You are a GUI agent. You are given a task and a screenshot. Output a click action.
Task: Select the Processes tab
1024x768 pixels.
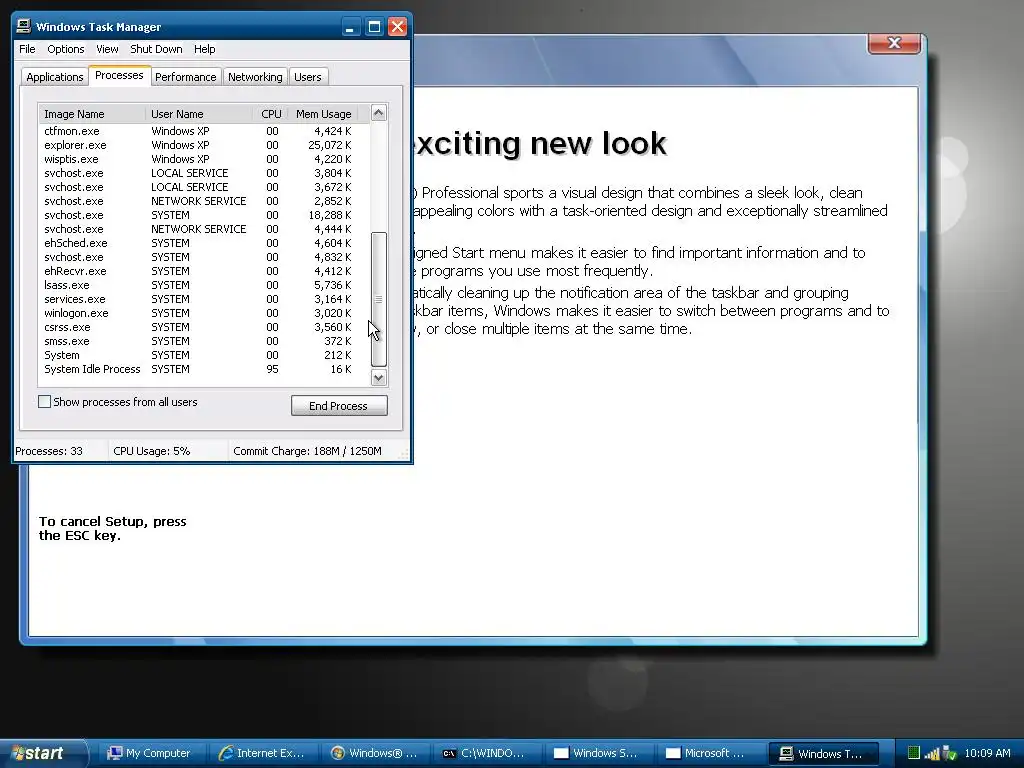120,75
